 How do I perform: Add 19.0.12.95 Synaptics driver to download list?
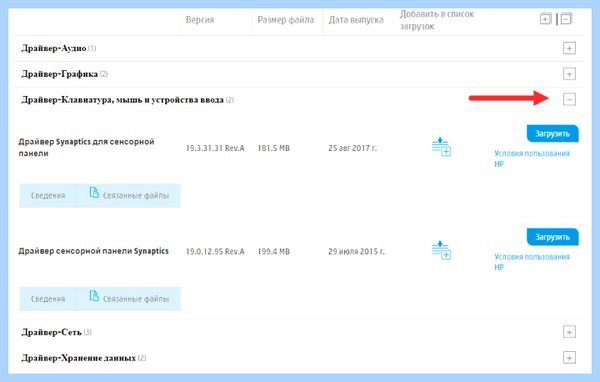442,250
